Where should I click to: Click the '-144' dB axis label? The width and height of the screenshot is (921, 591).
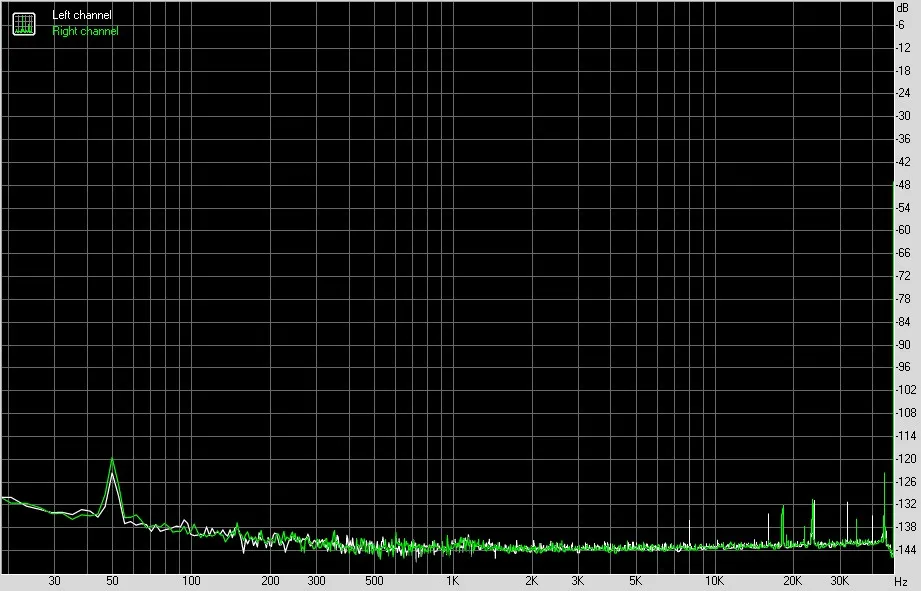(x=905, y=550)
